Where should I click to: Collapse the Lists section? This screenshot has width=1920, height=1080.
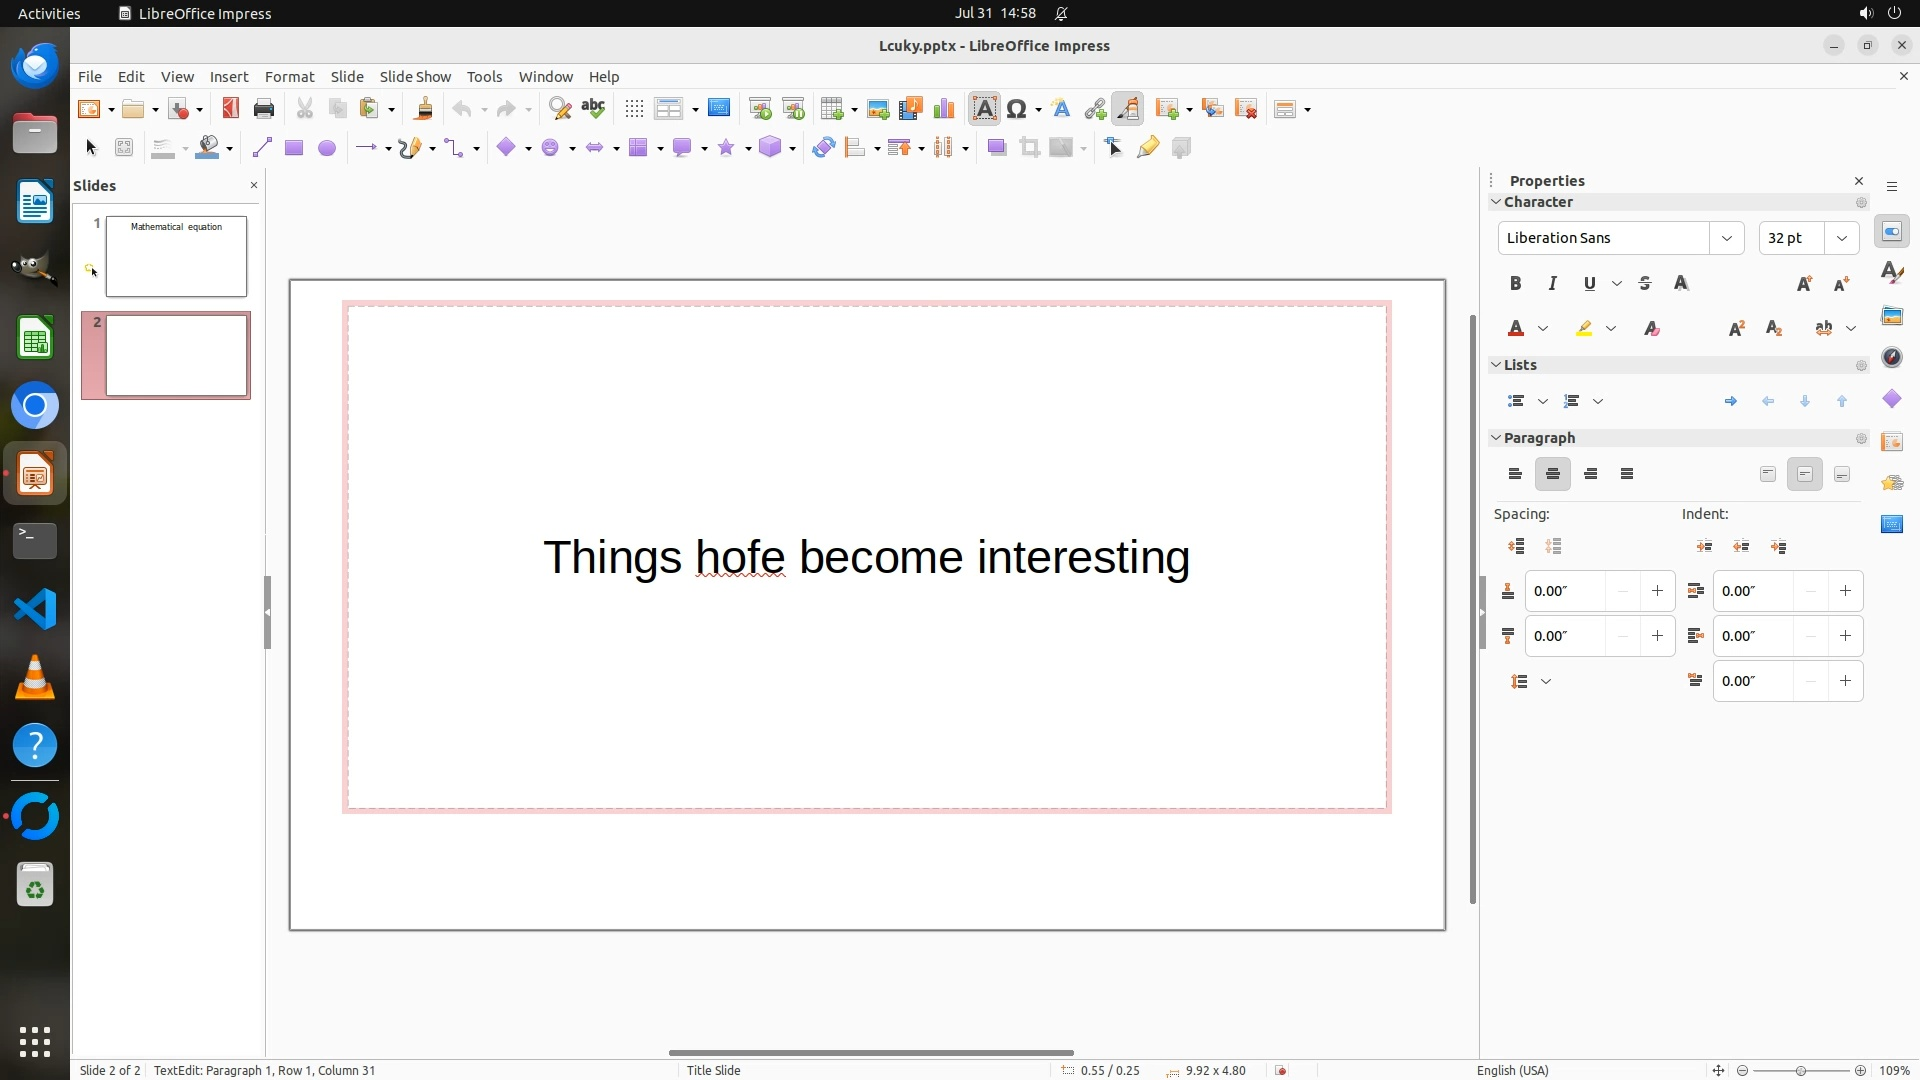coord(1497,365)
